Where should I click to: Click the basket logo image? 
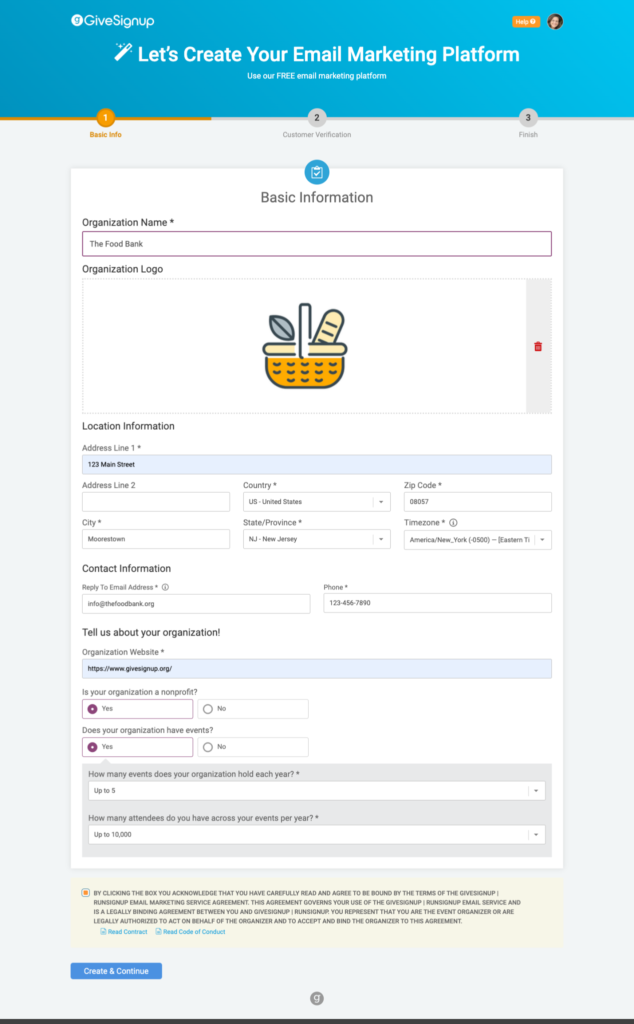click(x=305, y=345)
